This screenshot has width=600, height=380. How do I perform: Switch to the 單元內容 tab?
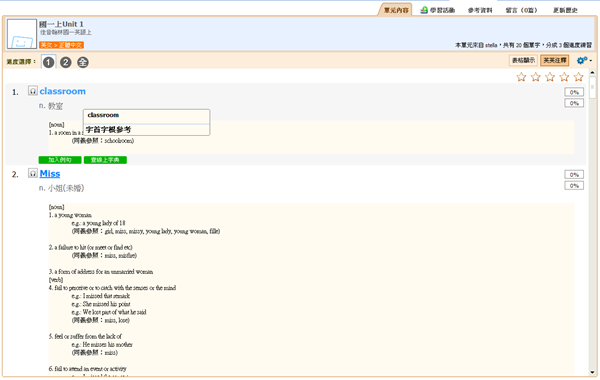point(396,10)
